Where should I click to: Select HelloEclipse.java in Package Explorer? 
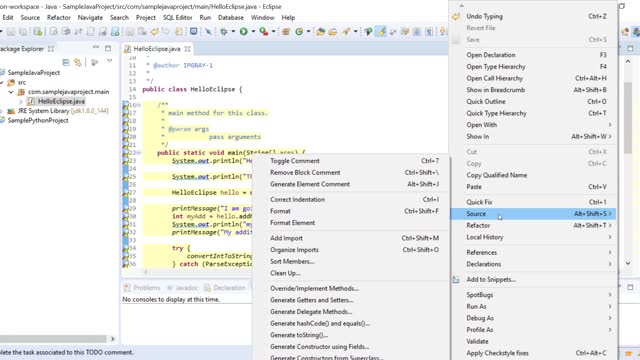[x=61, y=101]
